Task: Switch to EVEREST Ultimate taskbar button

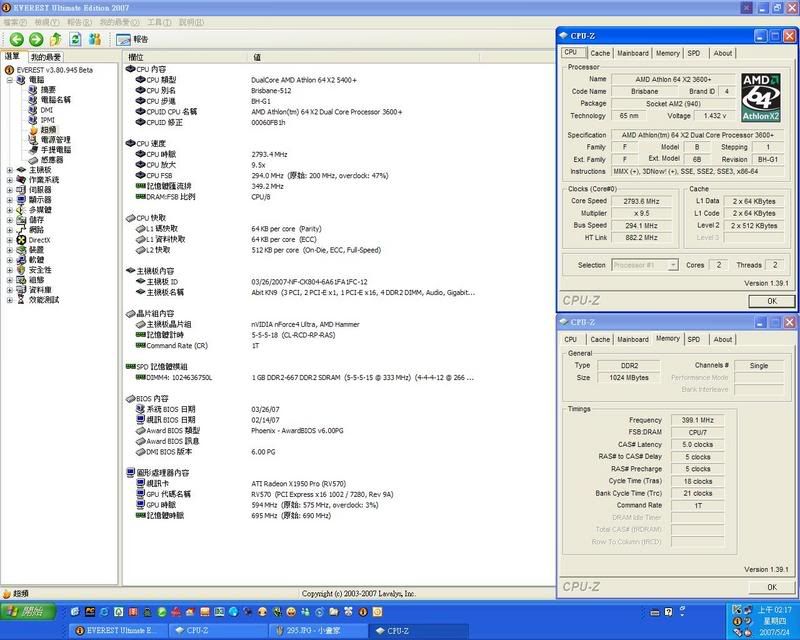Action: click(116, 631)
